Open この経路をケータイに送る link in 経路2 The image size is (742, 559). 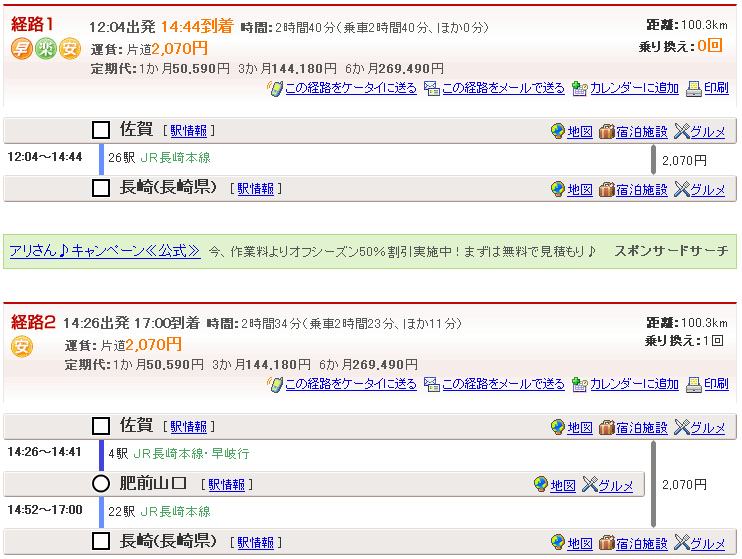[351, 384]
